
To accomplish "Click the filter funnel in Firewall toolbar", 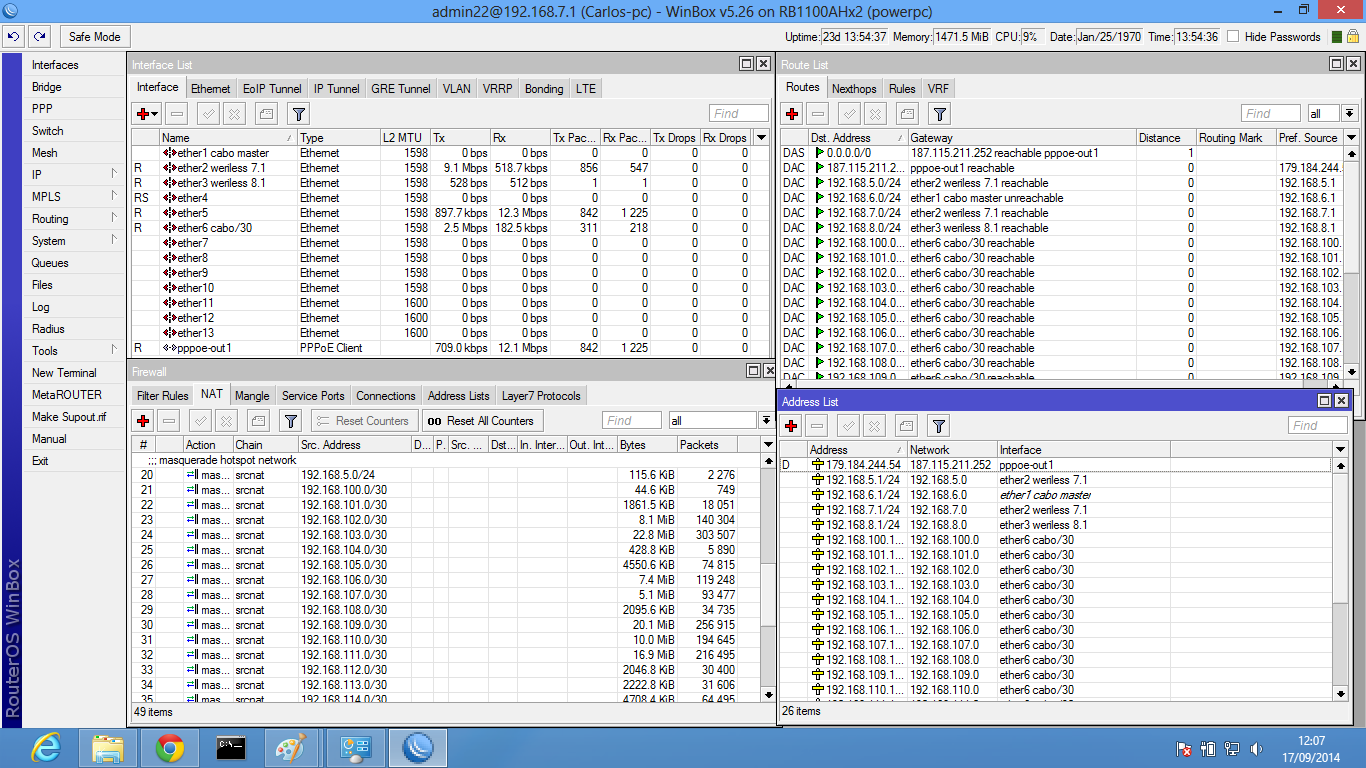I will tap(291, 421).
